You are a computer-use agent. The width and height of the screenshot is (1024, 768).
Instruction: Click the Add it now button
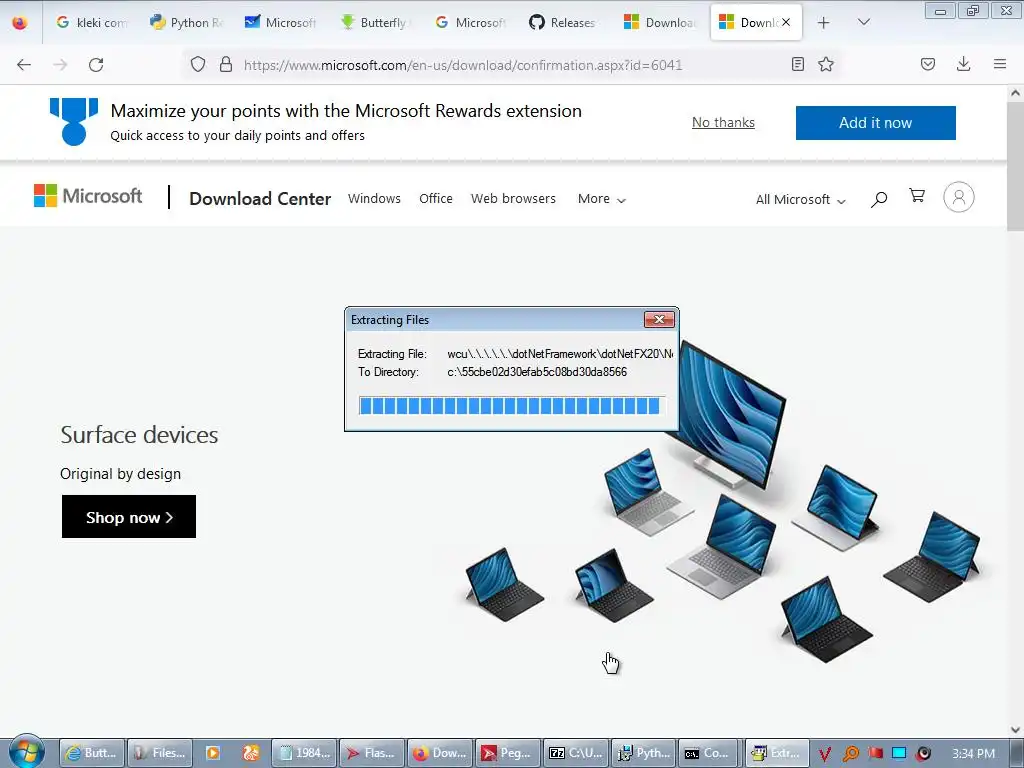(x=875, y=123)
